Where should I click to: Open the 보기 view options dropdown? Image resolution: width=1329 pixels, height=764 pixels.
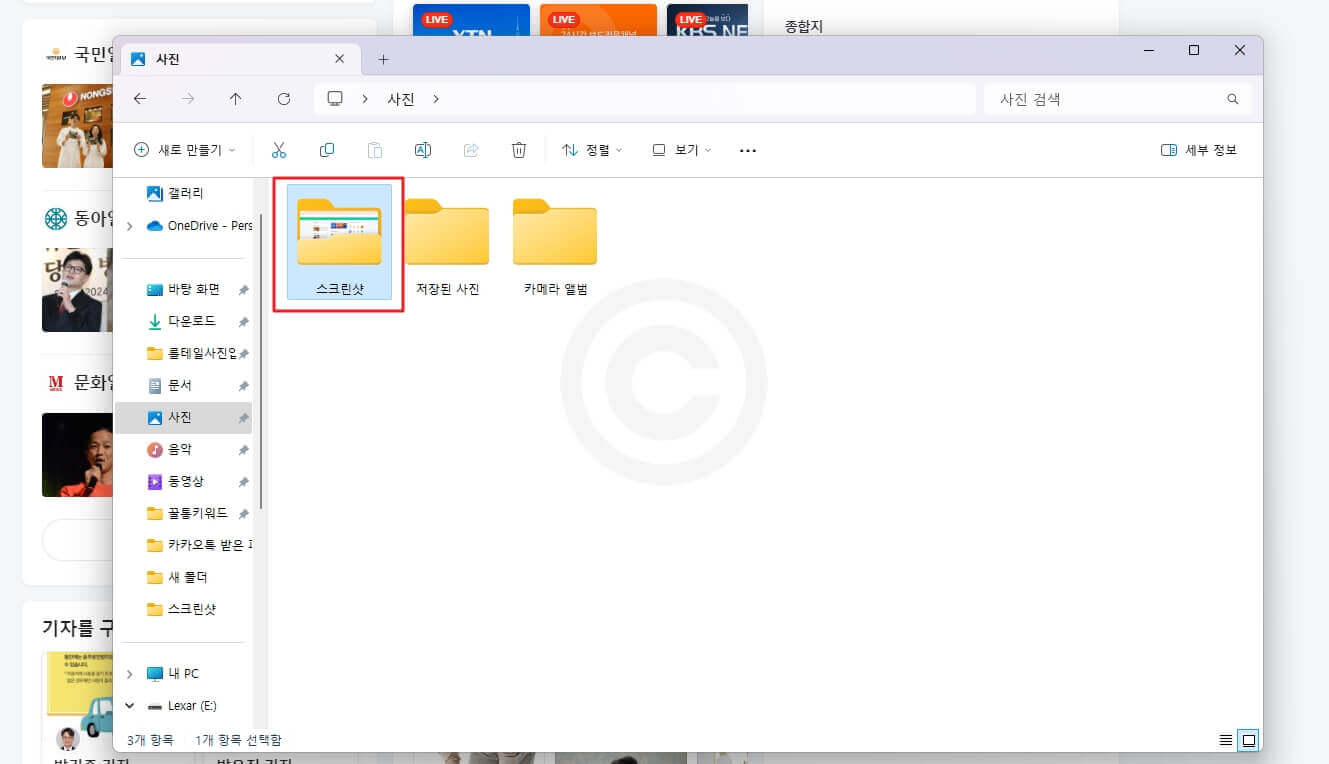pyautogui.click(x=681, y=149)
